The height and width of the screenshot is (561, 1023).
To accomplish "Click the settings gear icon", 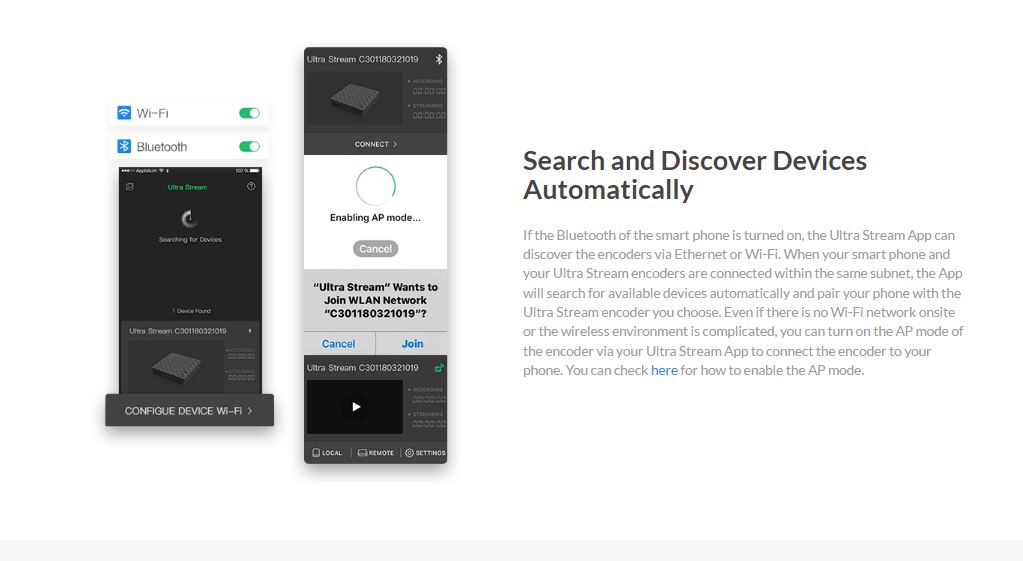I will (410, 453).
